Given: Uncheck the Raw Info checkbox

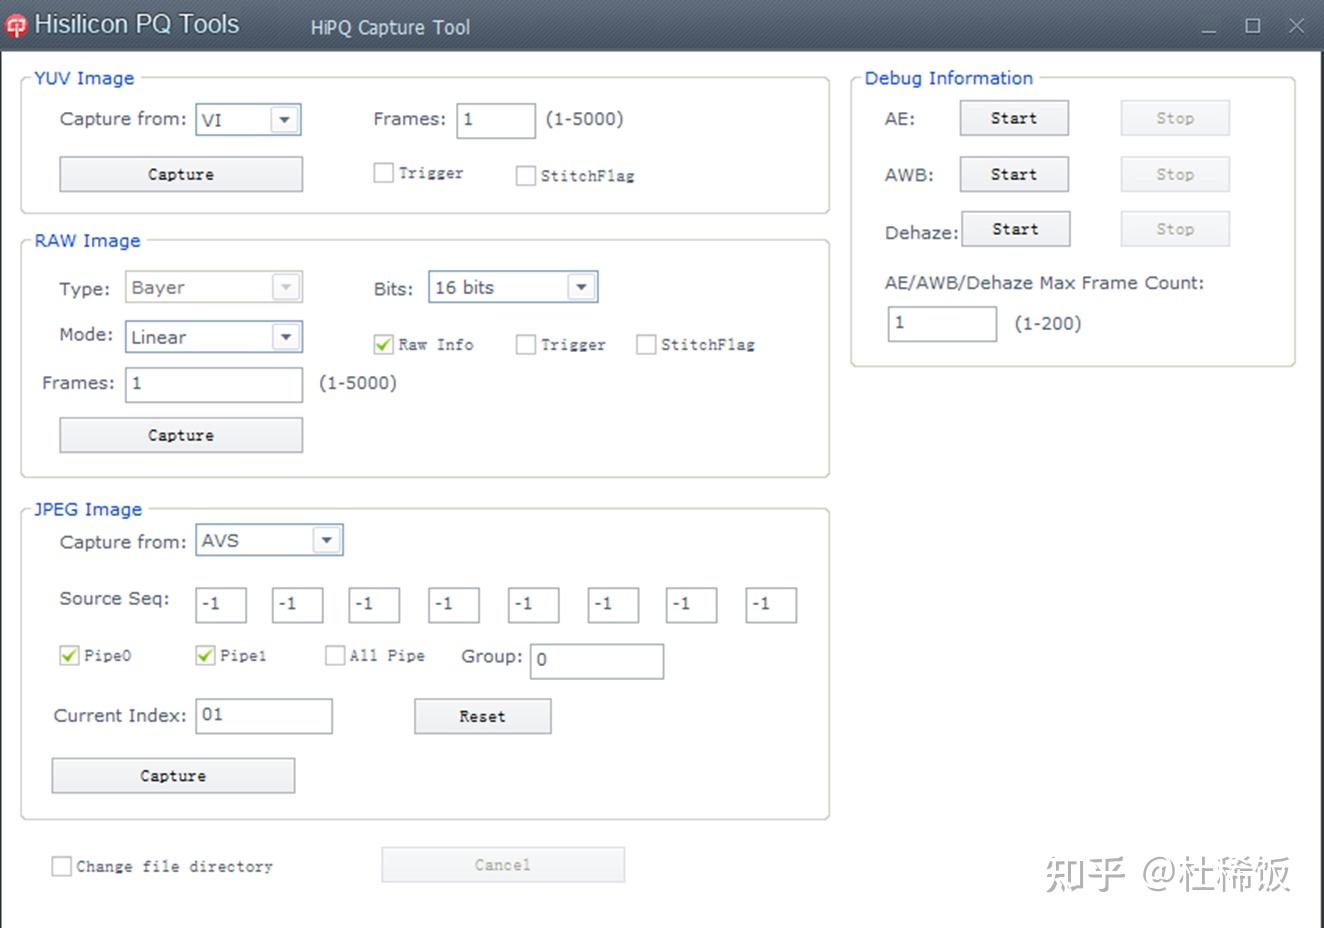Looking at the screenshot, I should (x=383, y=344).
